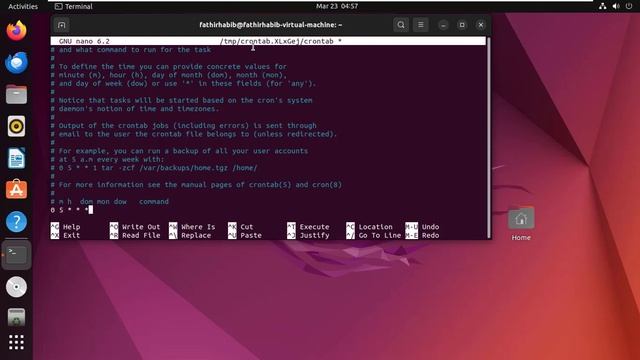Minimize the terminal window
This screenshot has width=640, height=360.
point(443,25)
